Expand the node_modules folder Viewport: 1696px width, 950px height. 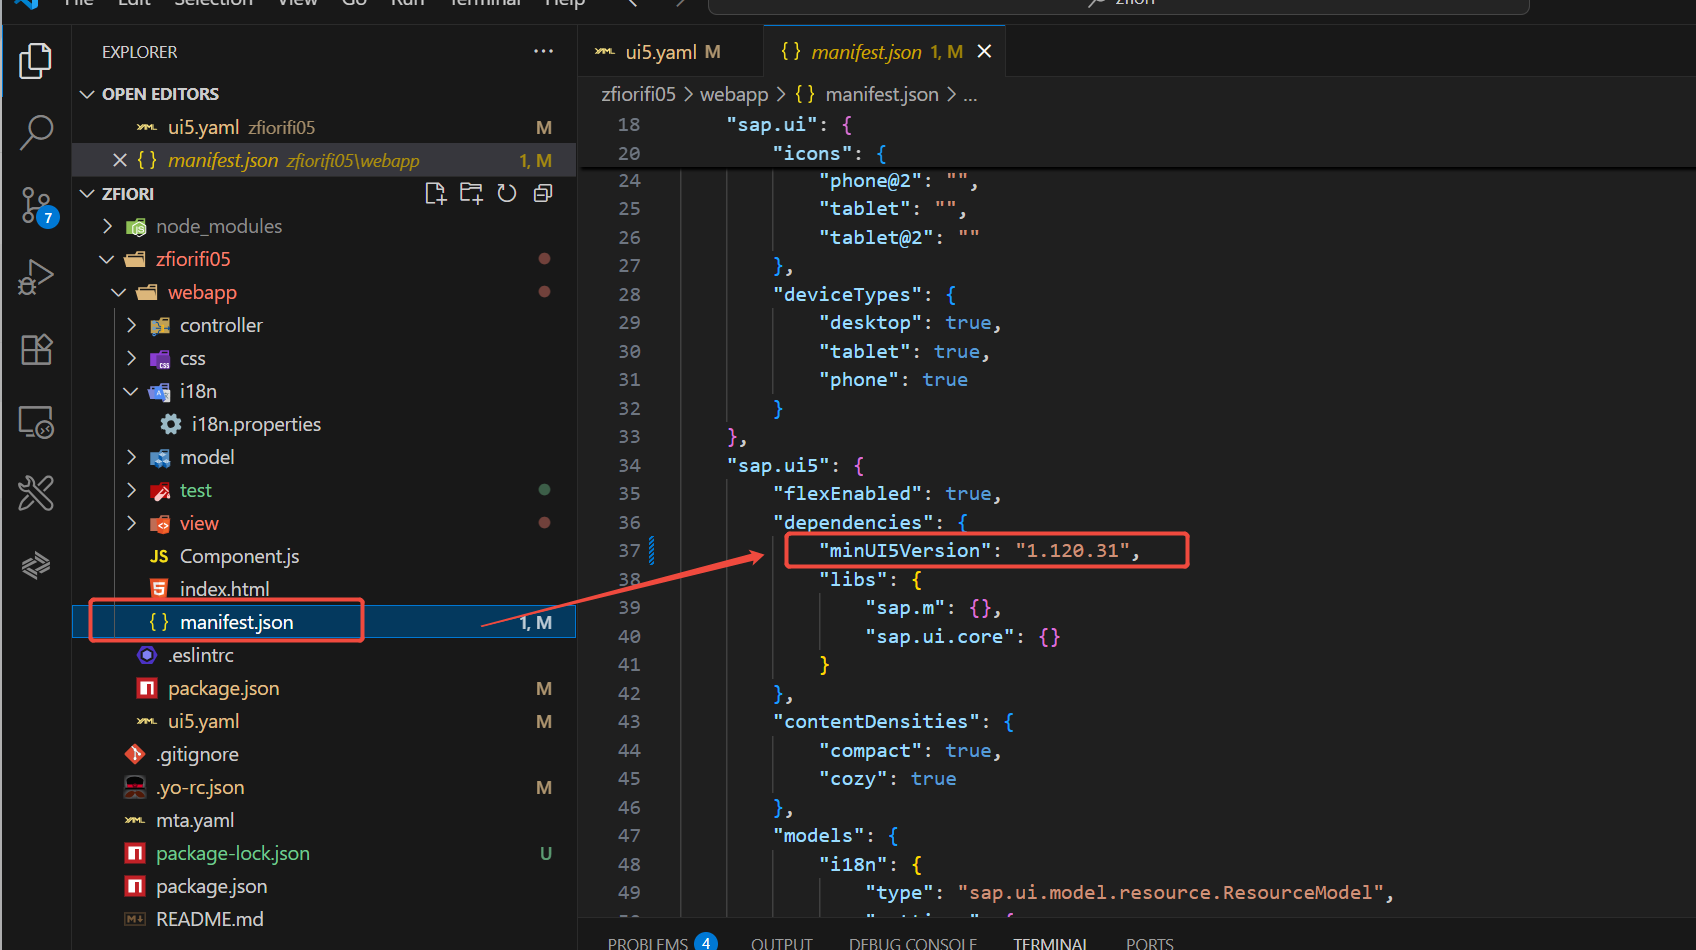107,227
